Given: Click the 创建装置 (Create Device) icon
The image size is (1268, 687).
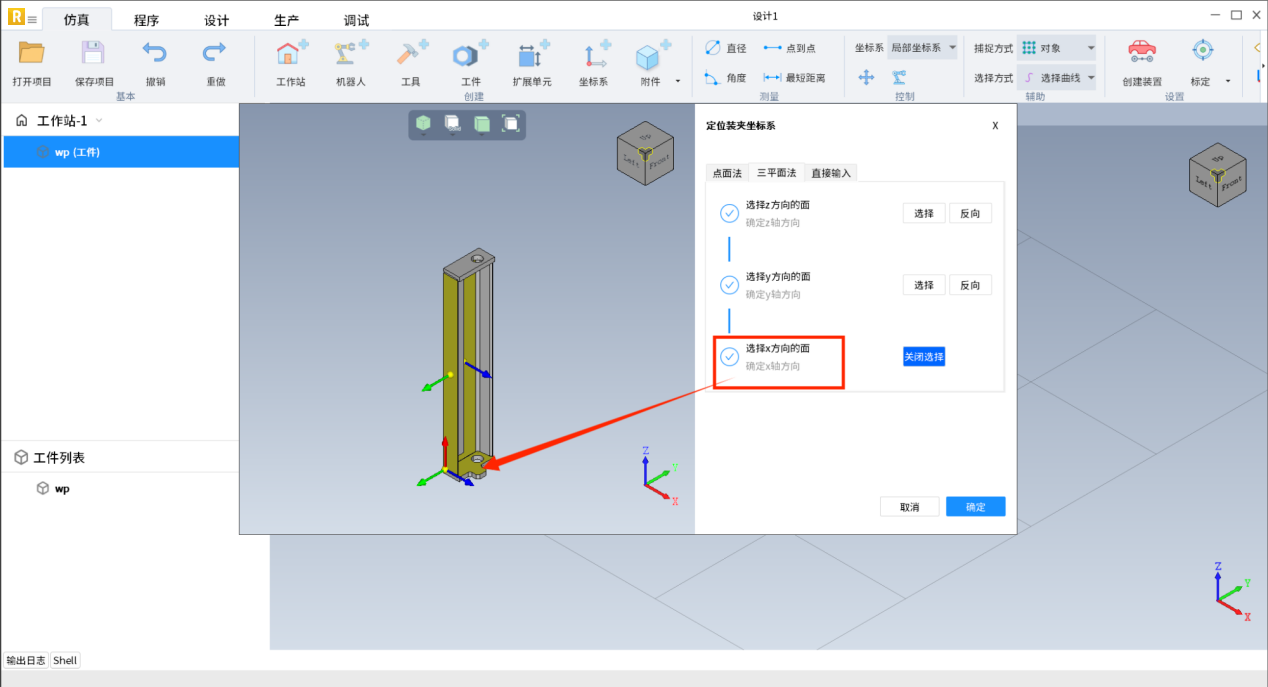Looking at the screenshot, I should tap(1141, 55).
